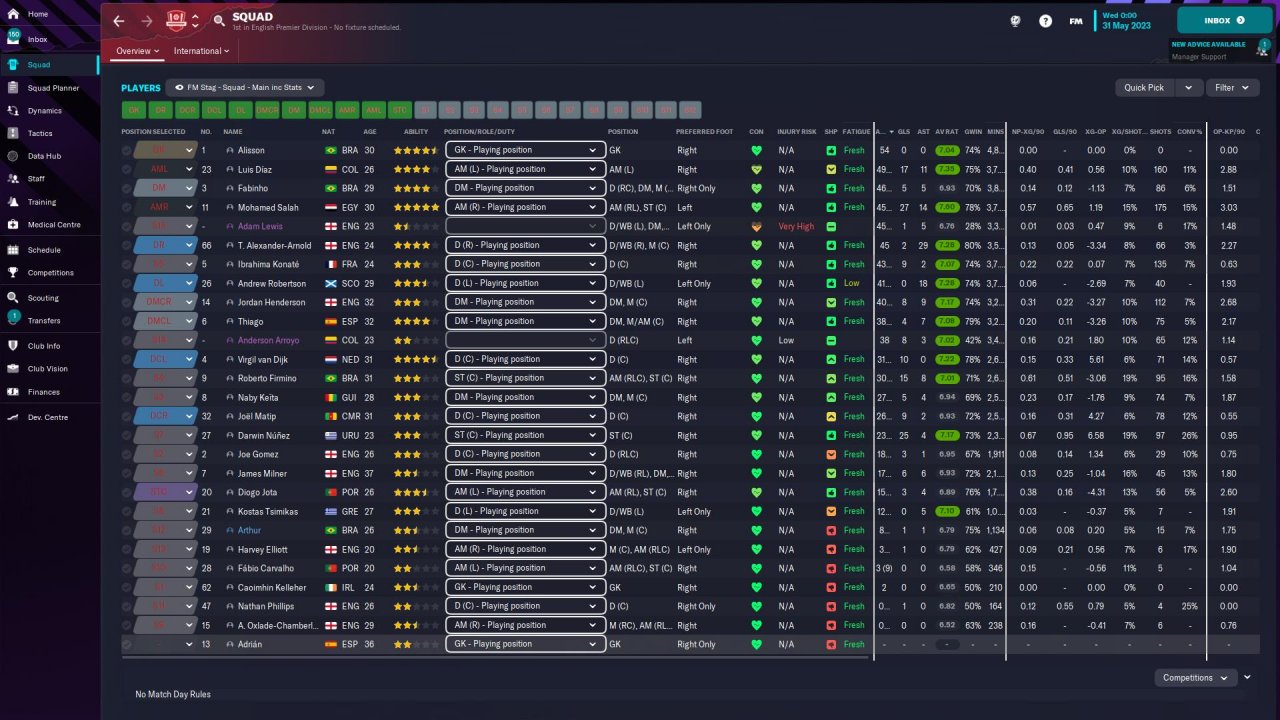This screenshot has width=1280, height=720.
Task: Toggle selection circle for Alisson
Action: pos(127,150)
